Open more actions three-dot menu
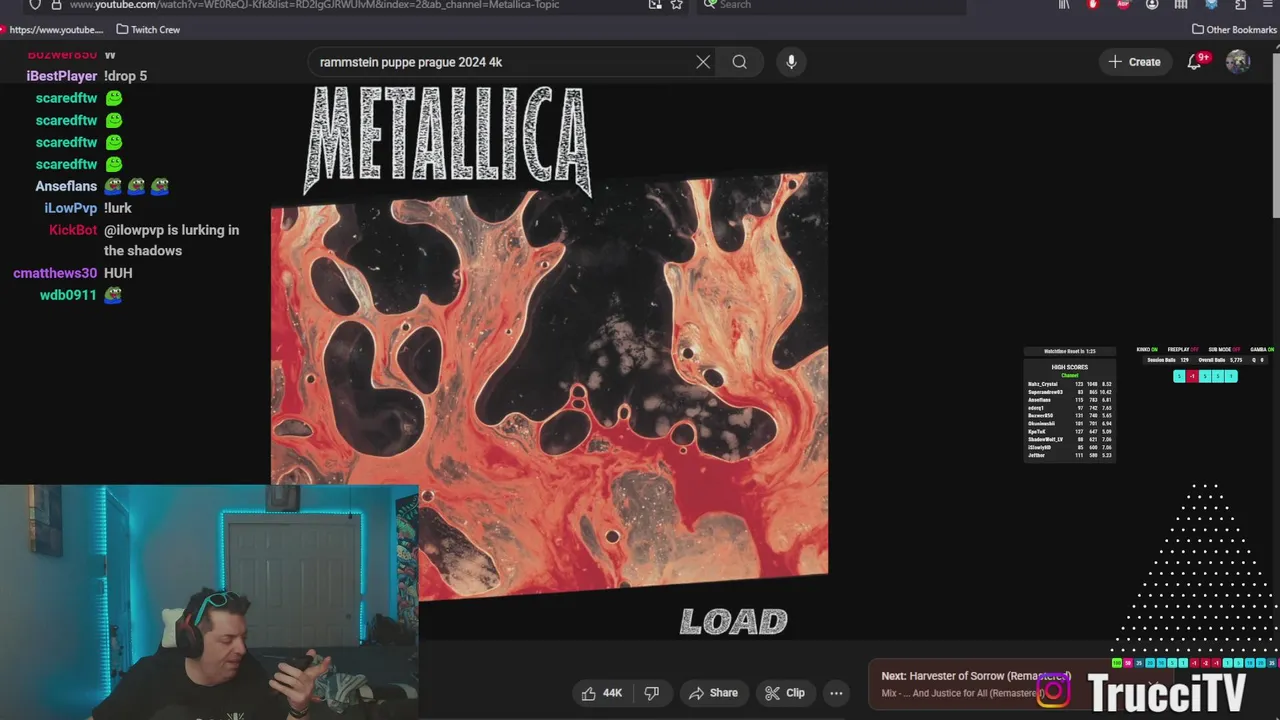Viewport: 1280px width, 720px height. (x=836, y=693)
